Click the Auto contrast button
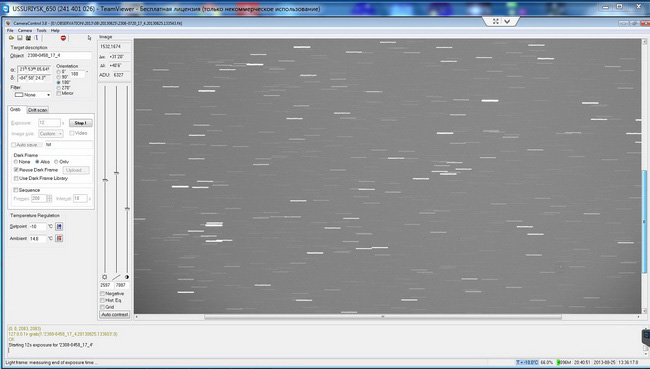Screen dimensions: 650x369 coord(115,315)
